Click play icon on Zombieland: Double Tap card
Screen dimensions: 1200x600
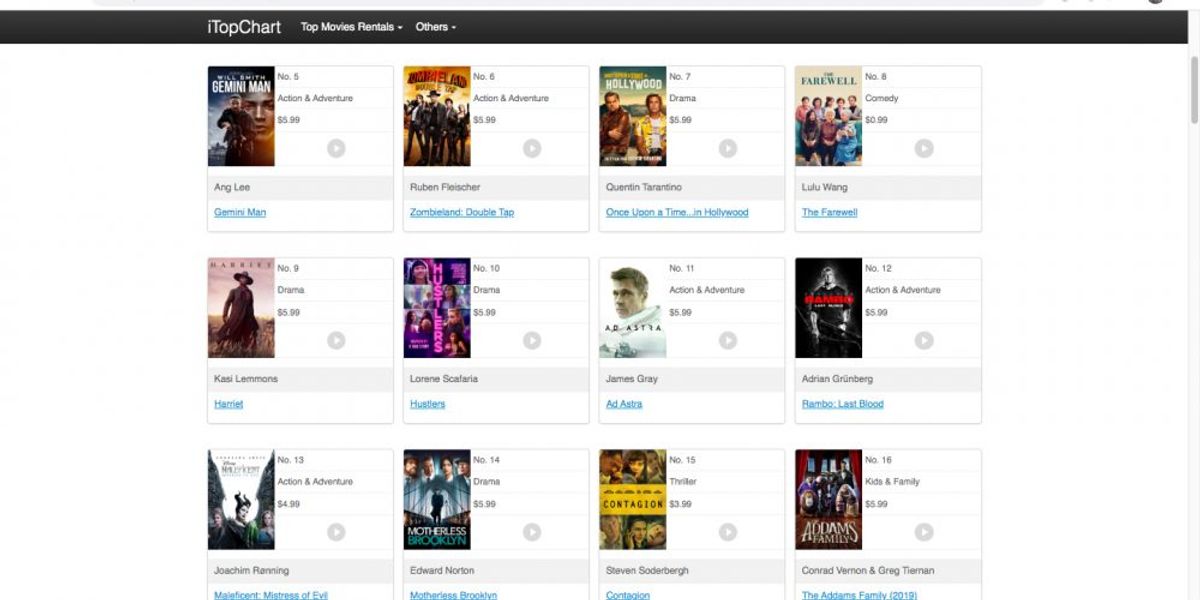coord(532,148)
